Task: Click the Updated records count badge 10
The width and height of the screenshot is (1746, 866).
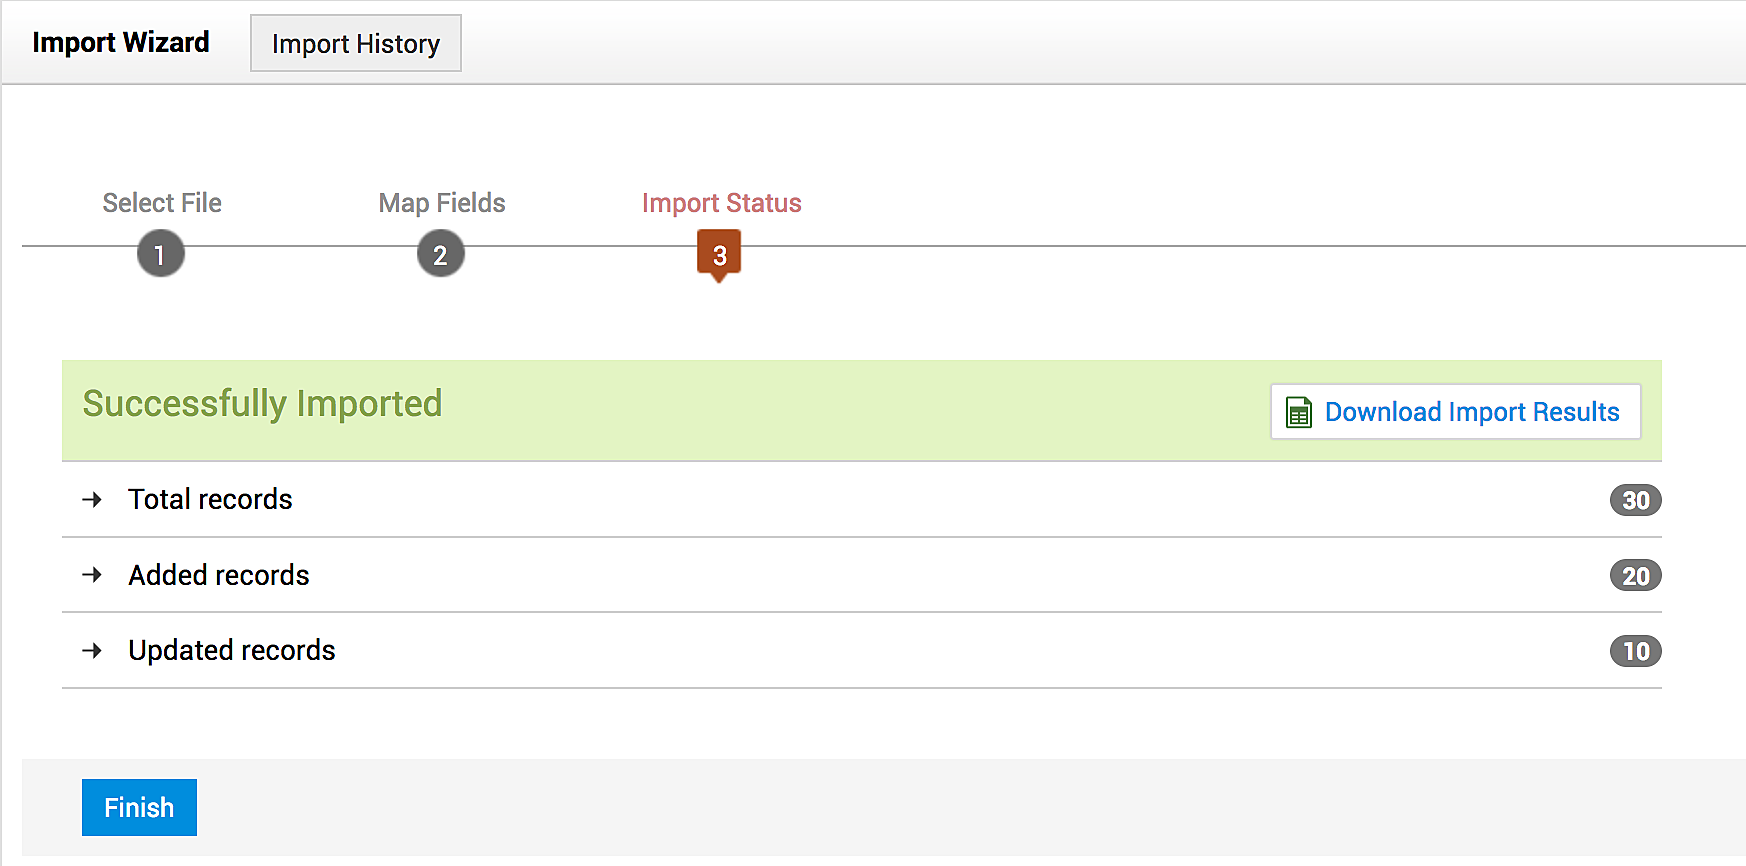Action: click(x=1635, y=651)
